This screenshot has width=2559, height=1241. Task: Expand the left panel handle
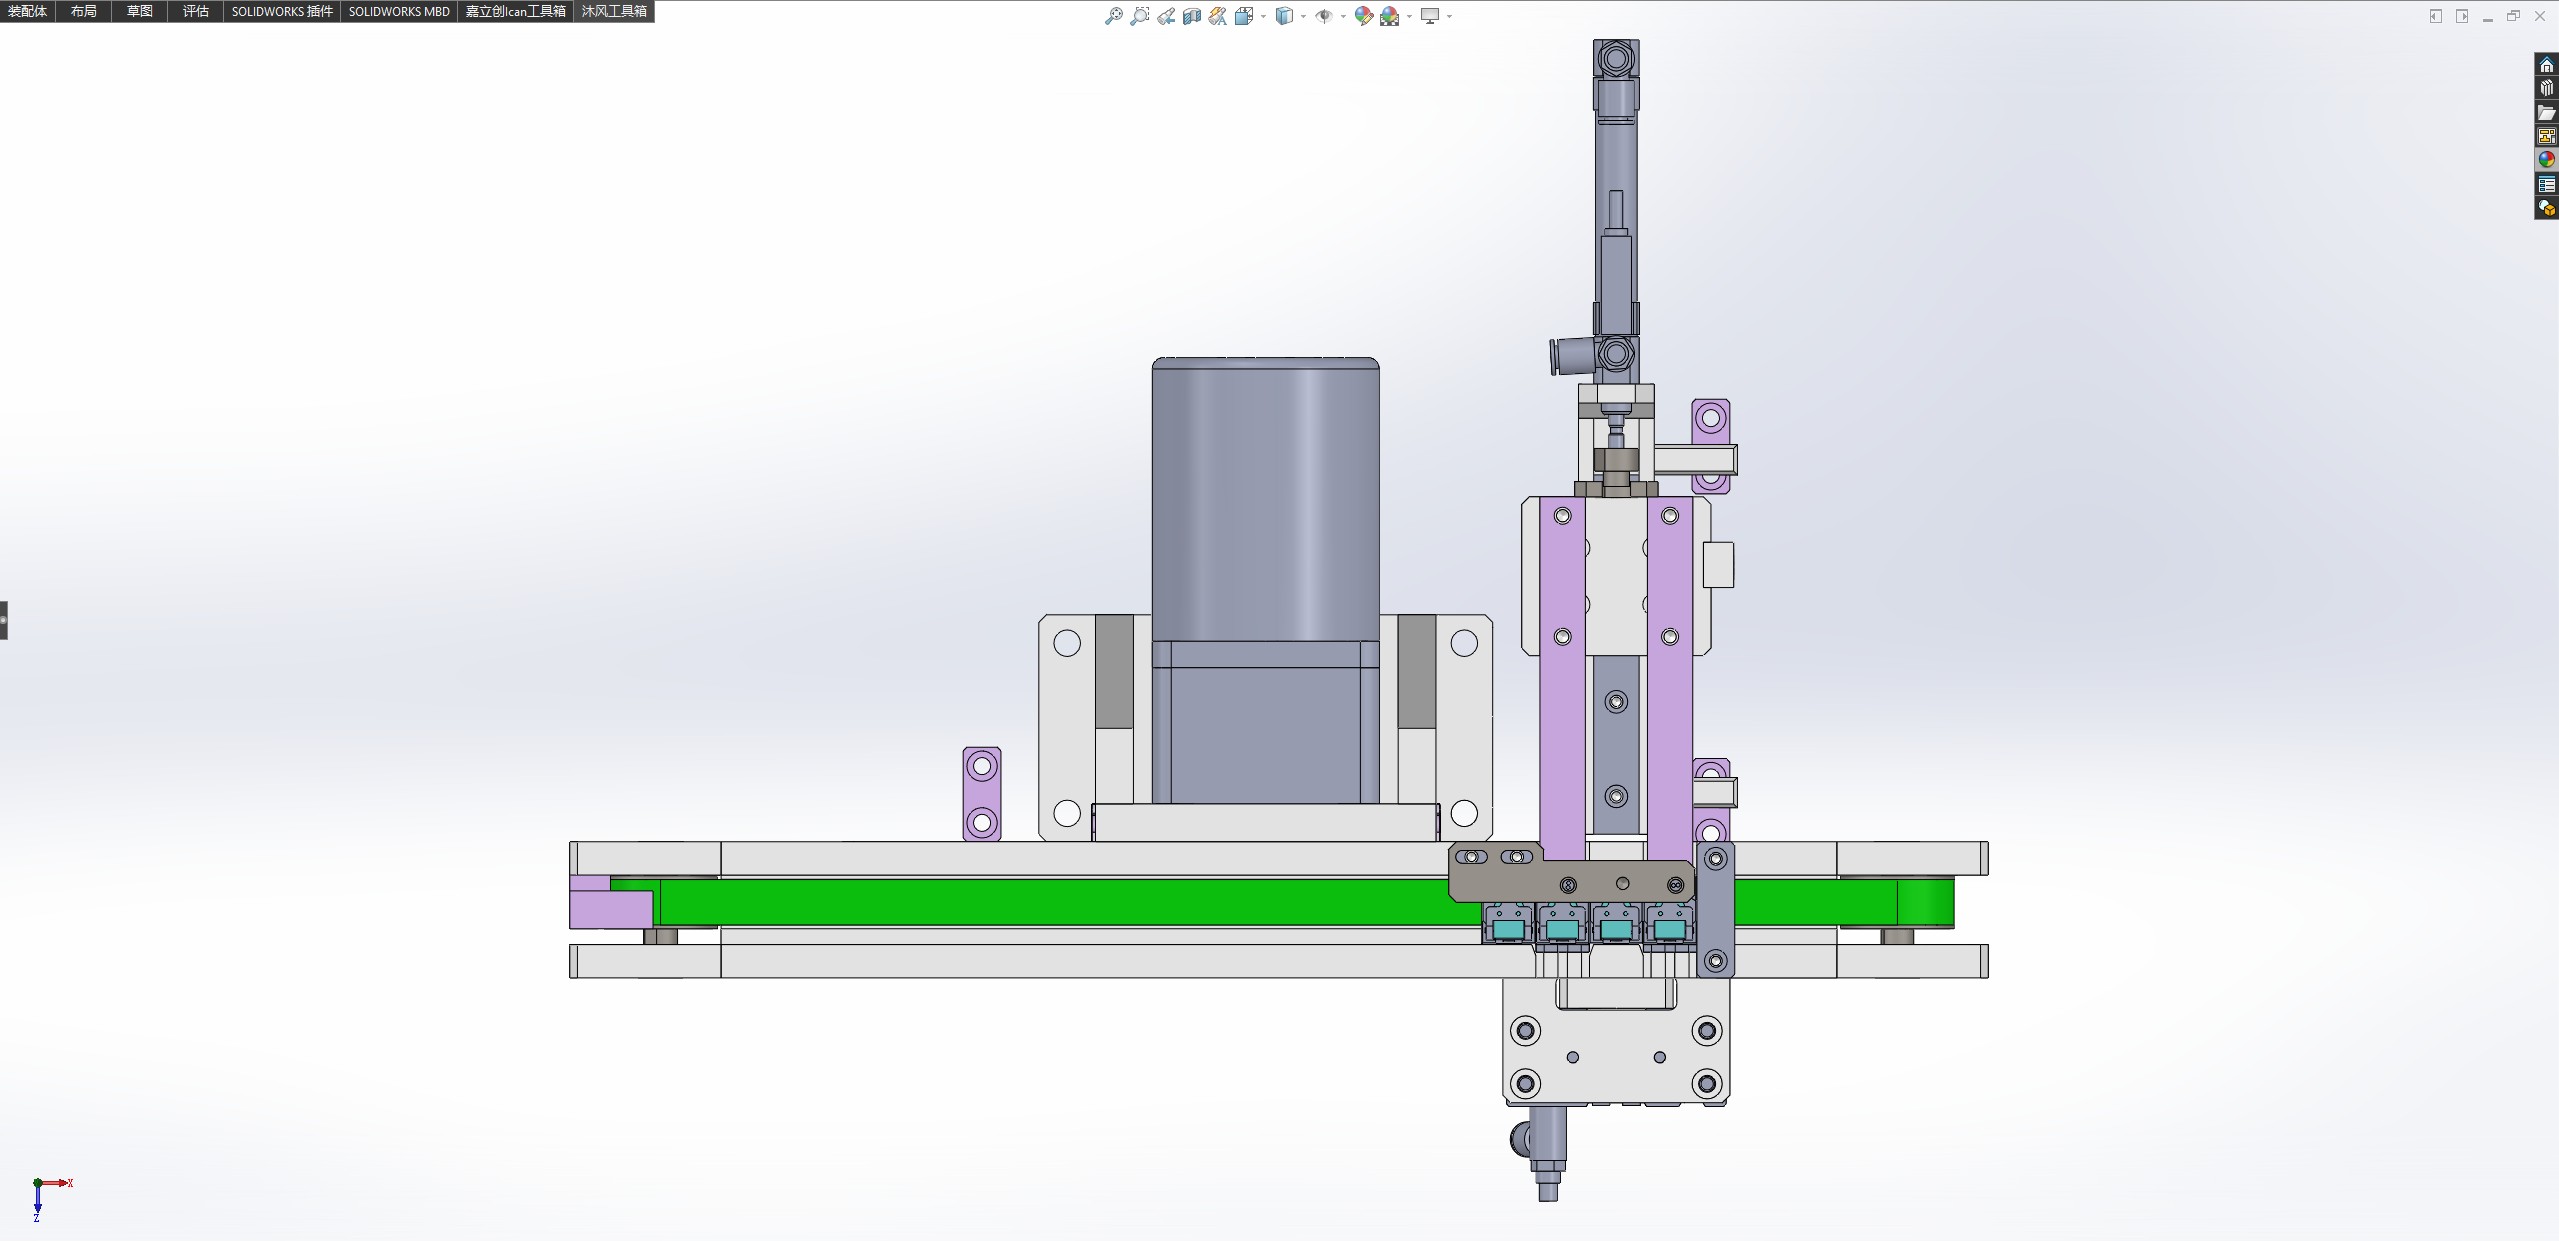(4, 620)
